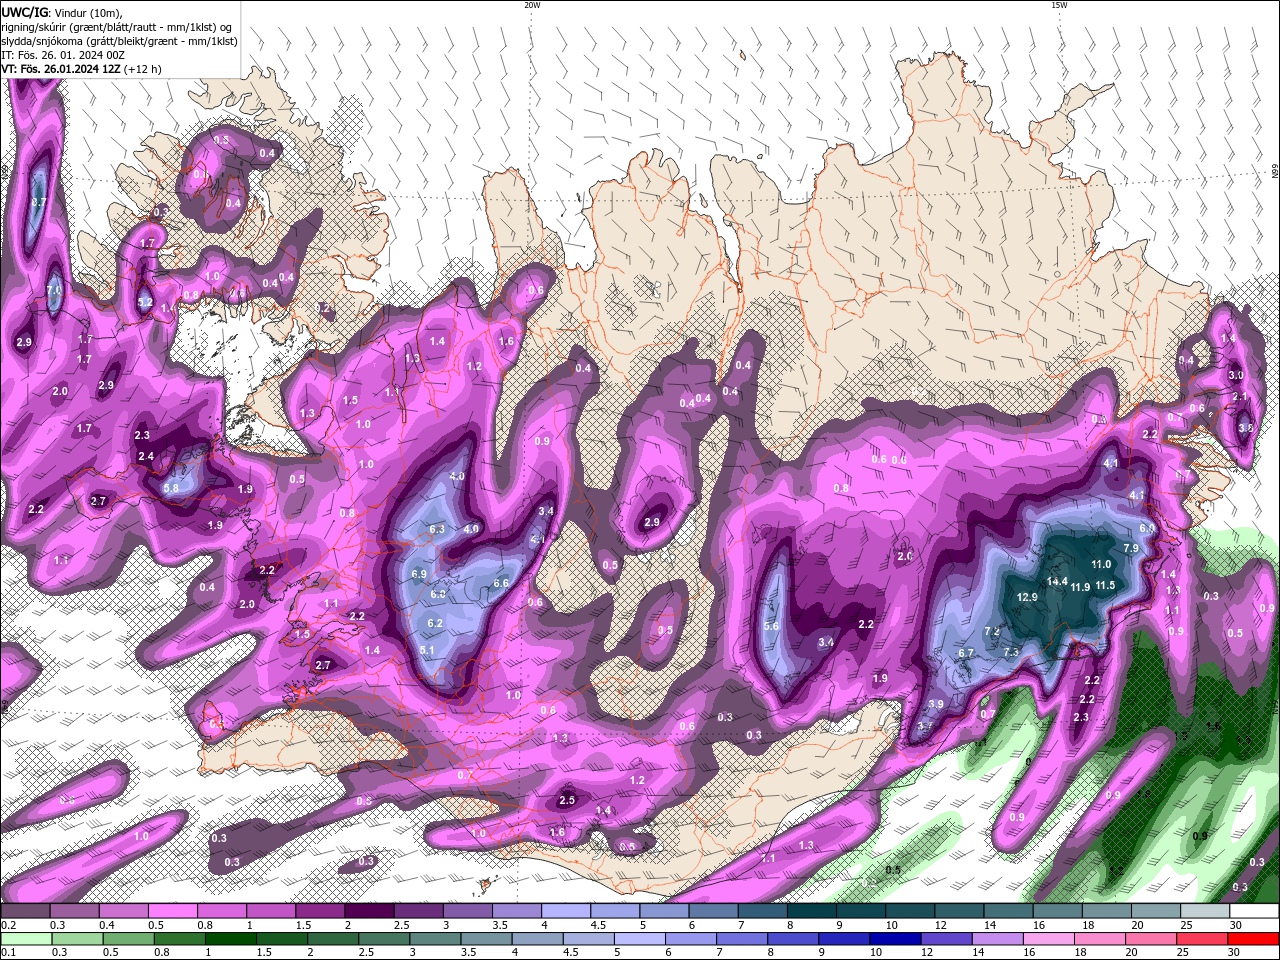The image size is (1280, 960).
Task: Pick the red swatch ending the bottom legend
Action: 1254,939
